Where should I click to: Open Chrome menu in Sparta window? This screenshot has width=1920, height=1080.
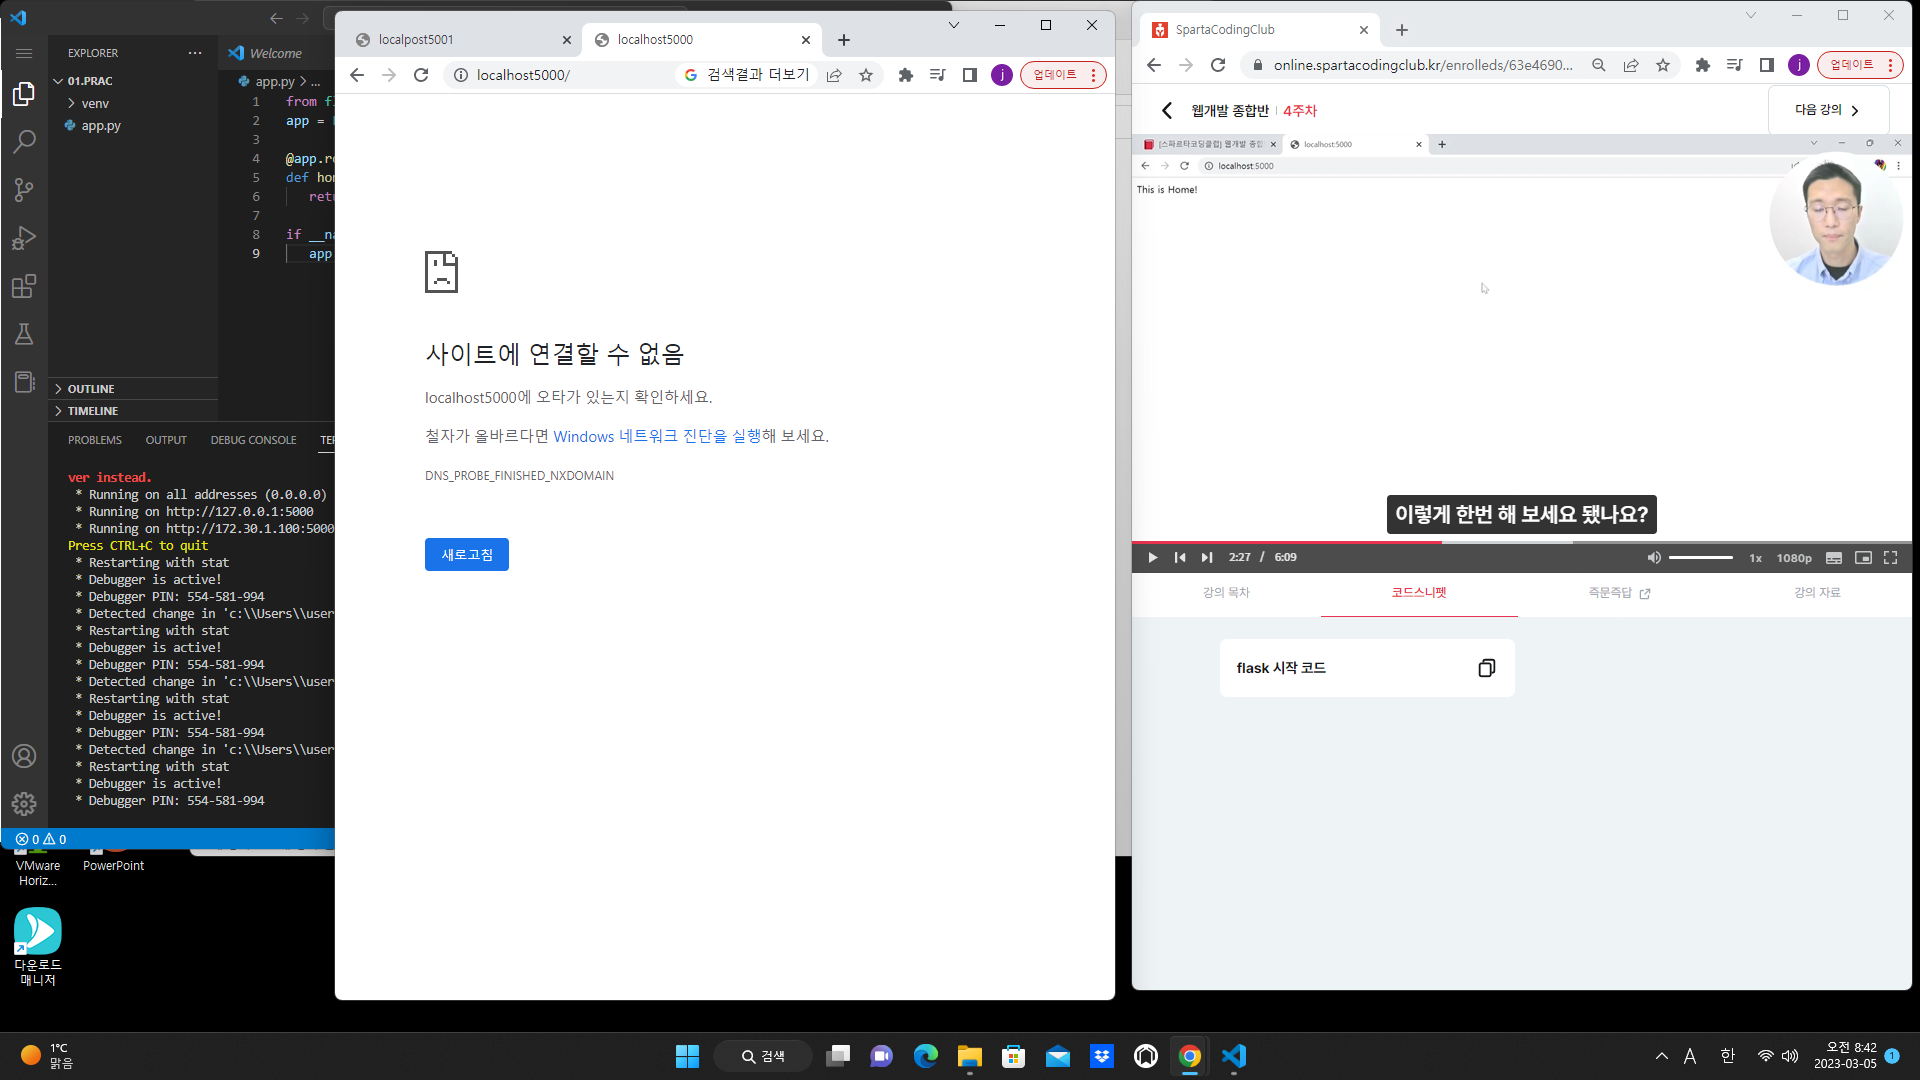tap(1890, 65)
